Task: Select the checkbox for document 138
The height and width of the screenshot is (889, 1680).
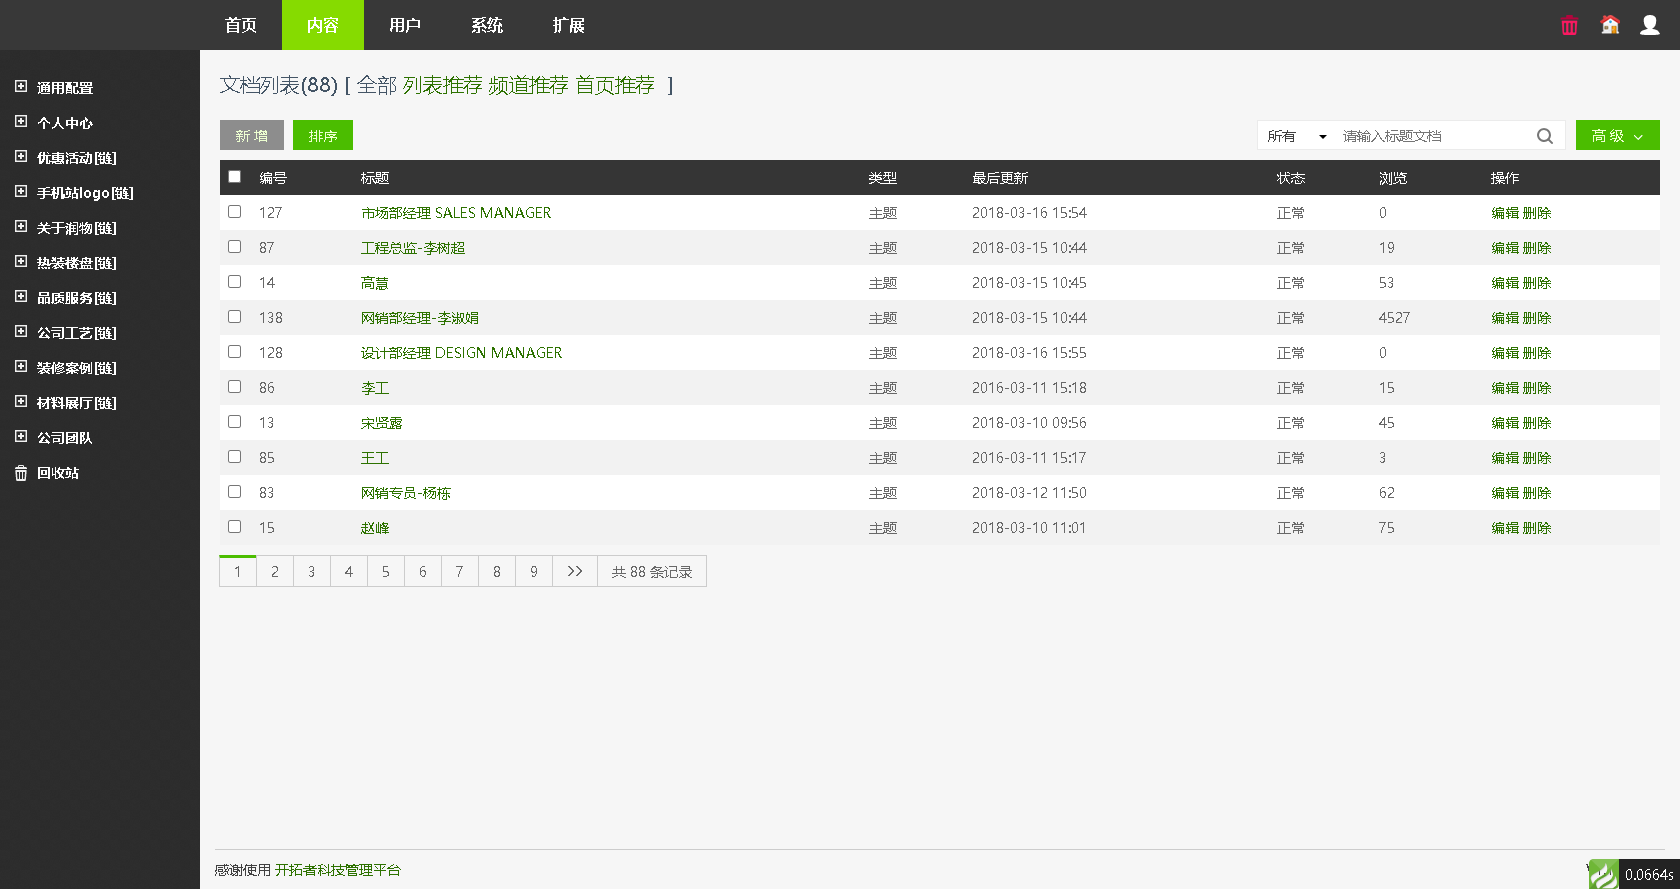Action: point(235,317)
